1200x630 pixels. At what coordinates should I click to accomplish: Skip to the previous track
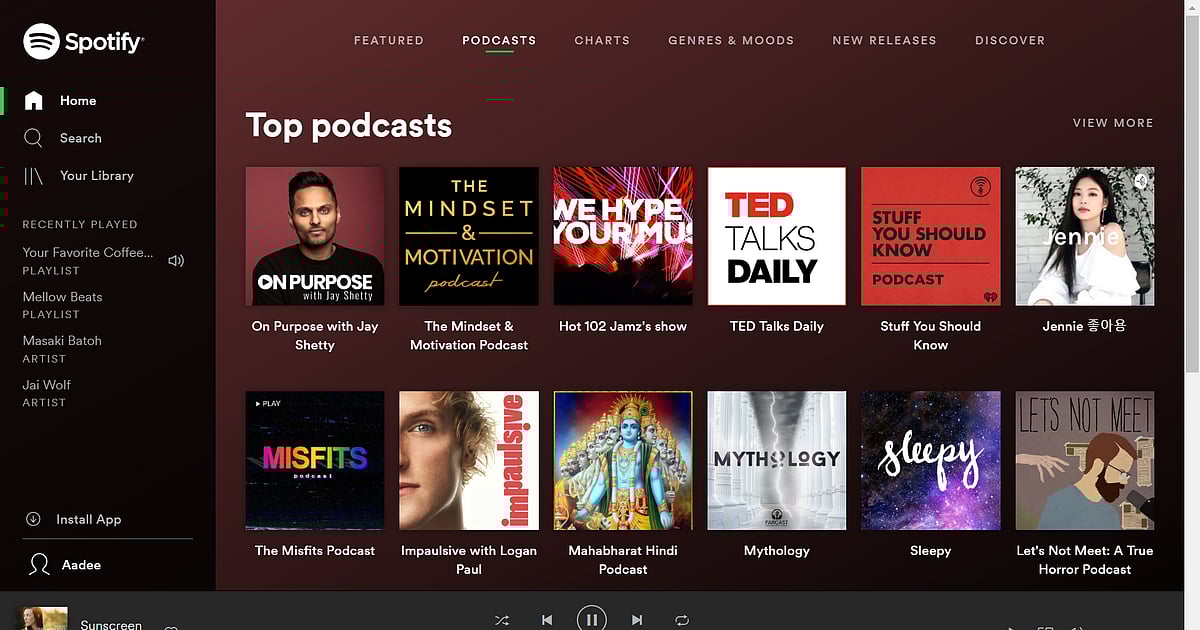(x=547, y=620)
